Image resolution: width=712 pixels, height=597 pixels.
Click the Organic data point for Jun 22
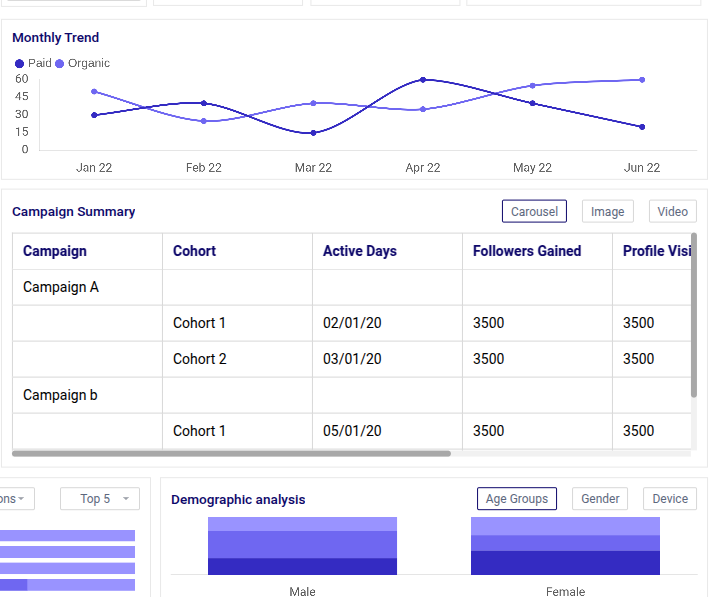coord(641,80)
